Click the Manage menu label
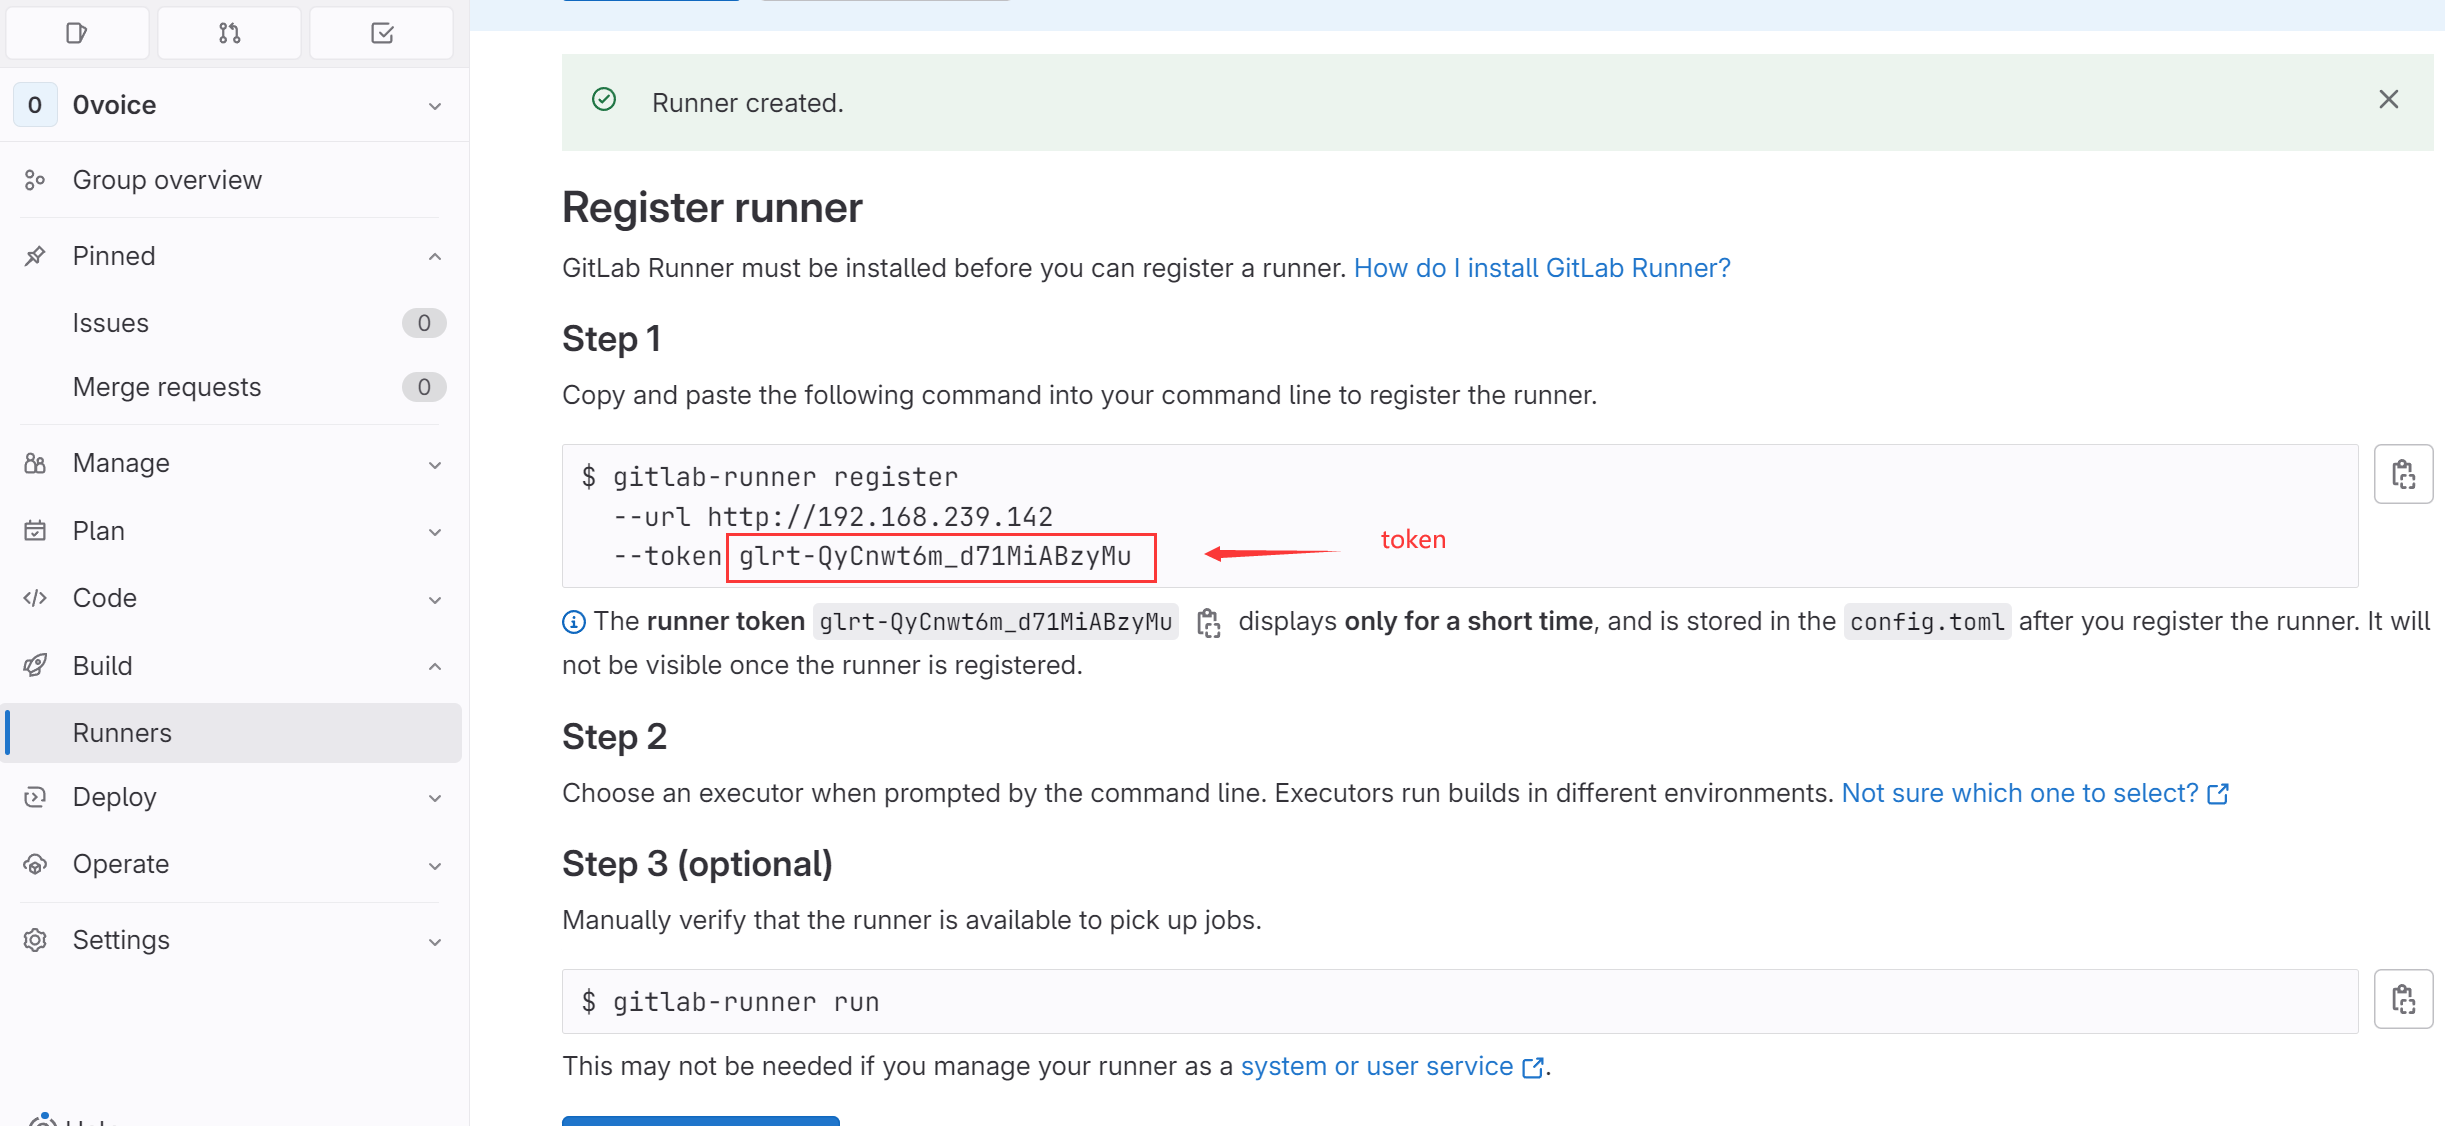The image size is (2445, 1126). point(121,463)
